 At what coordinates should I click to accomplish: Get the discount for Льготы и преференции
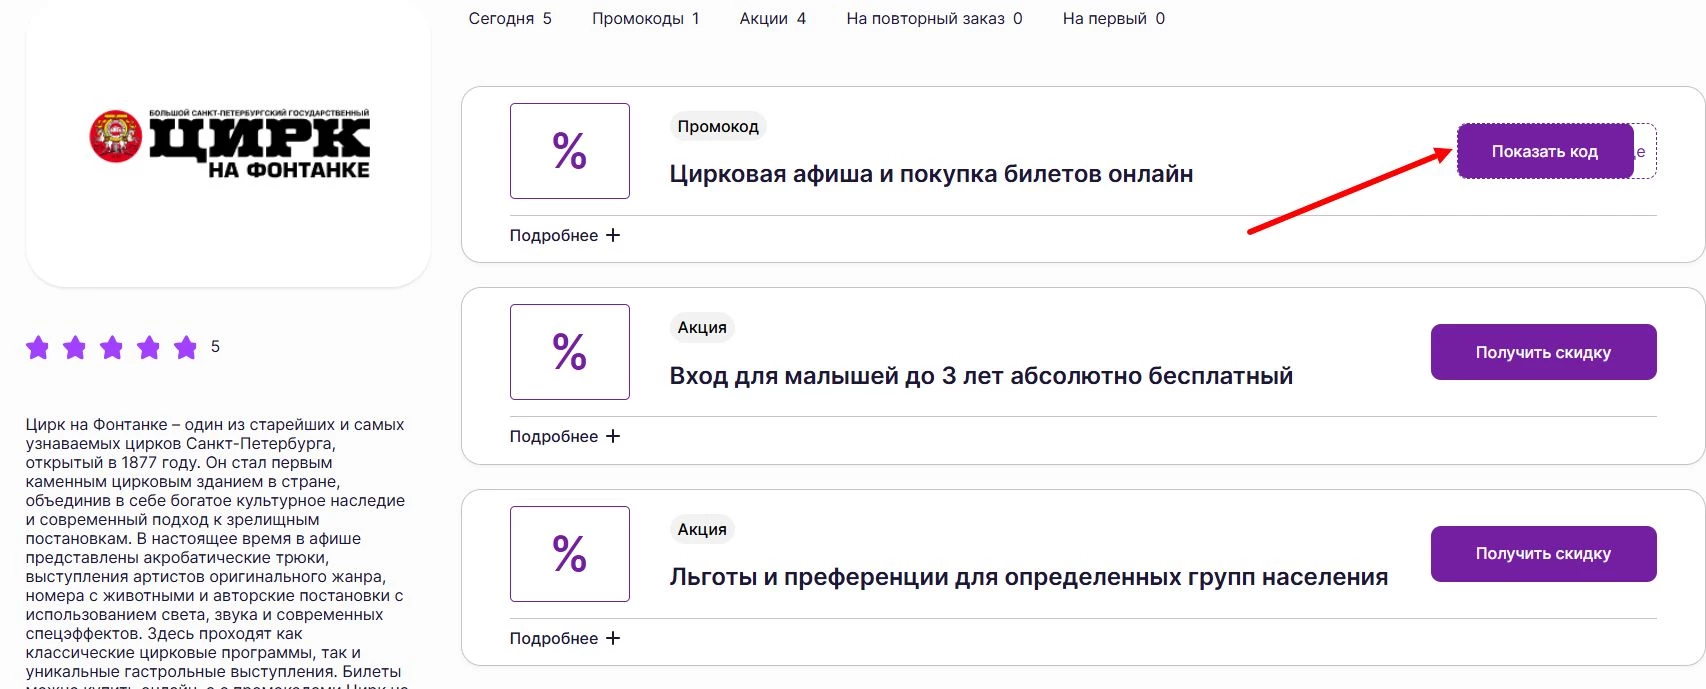click(x=1543, y=554)
